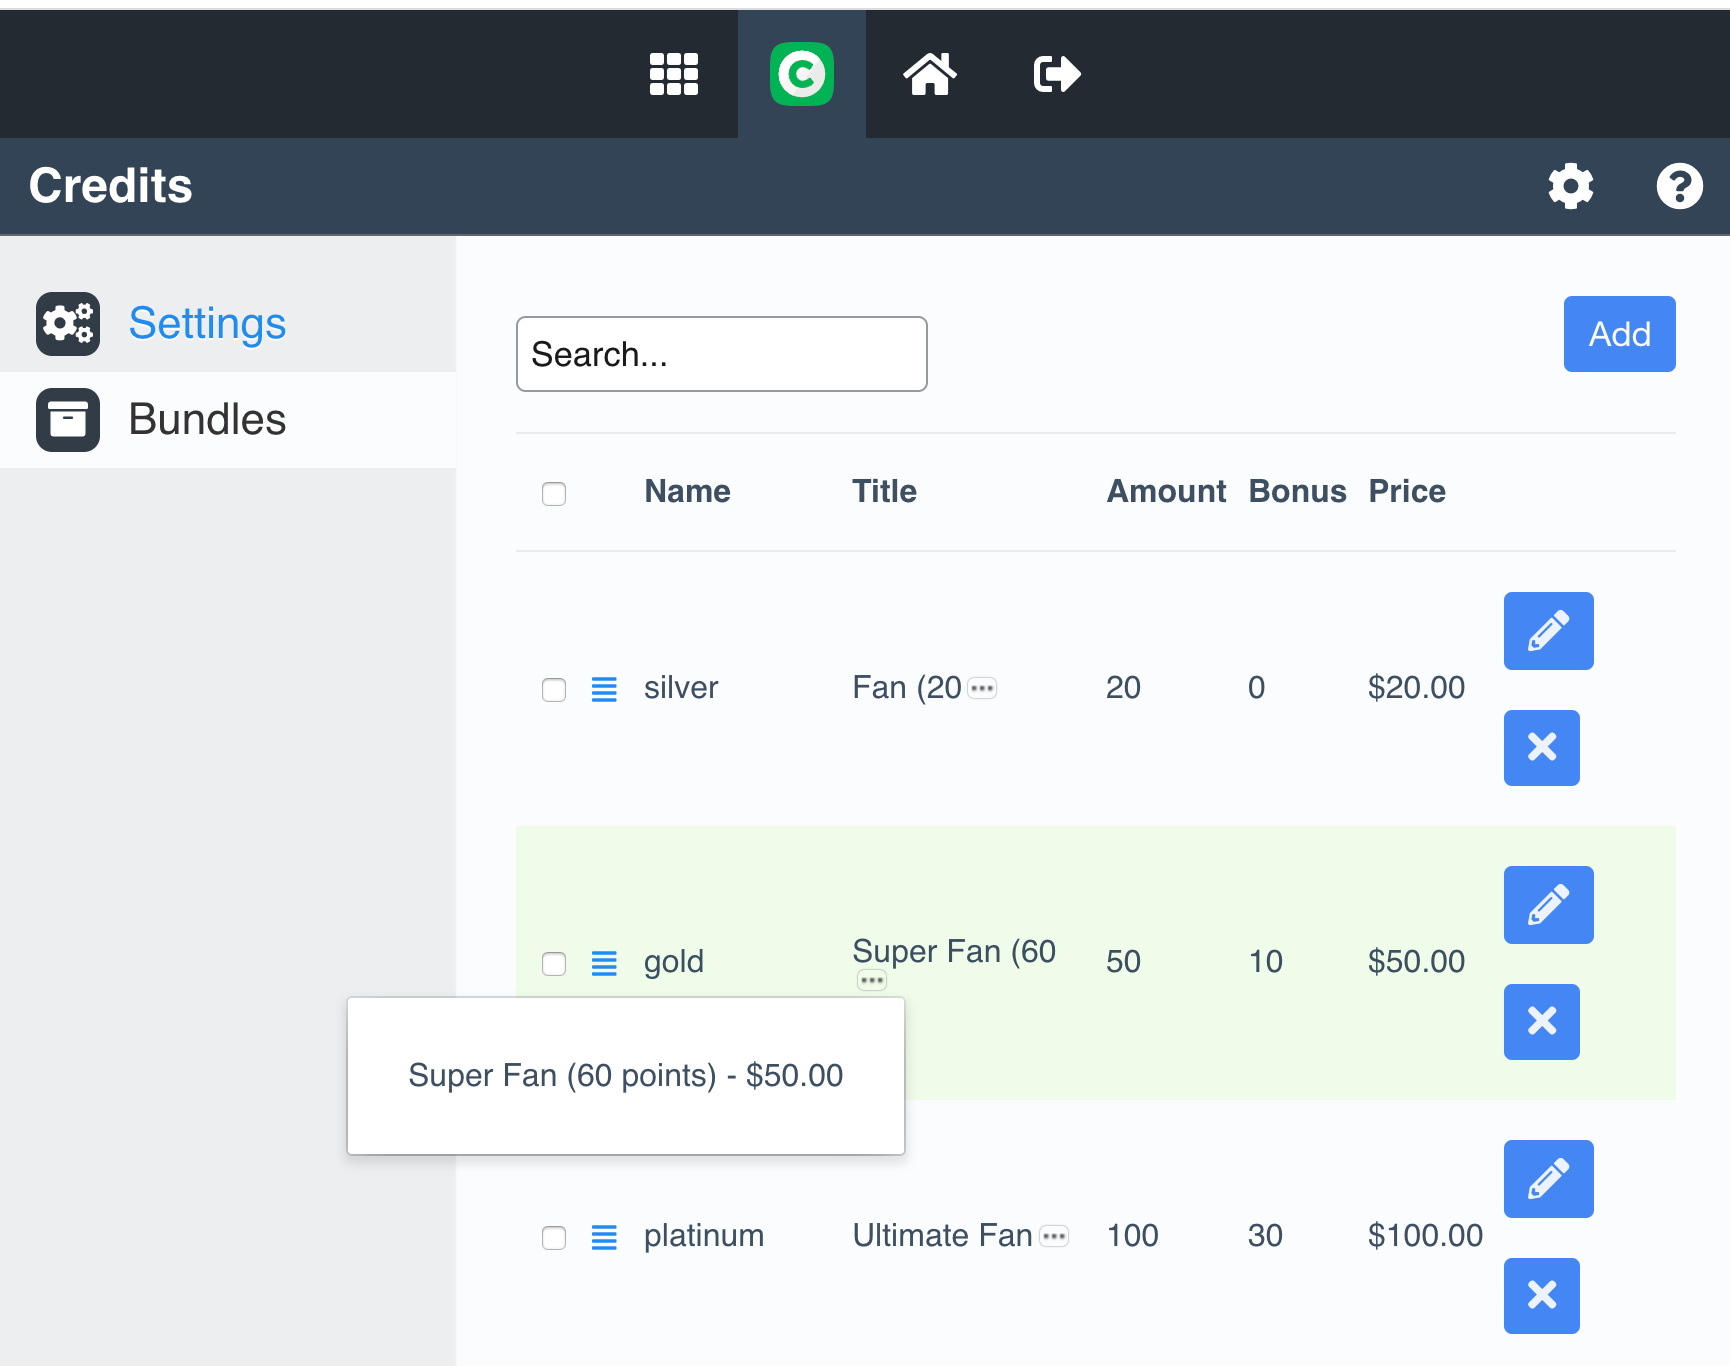The image size is (1730, 1366).
Task: Click into the Search field
Action: 721,354
